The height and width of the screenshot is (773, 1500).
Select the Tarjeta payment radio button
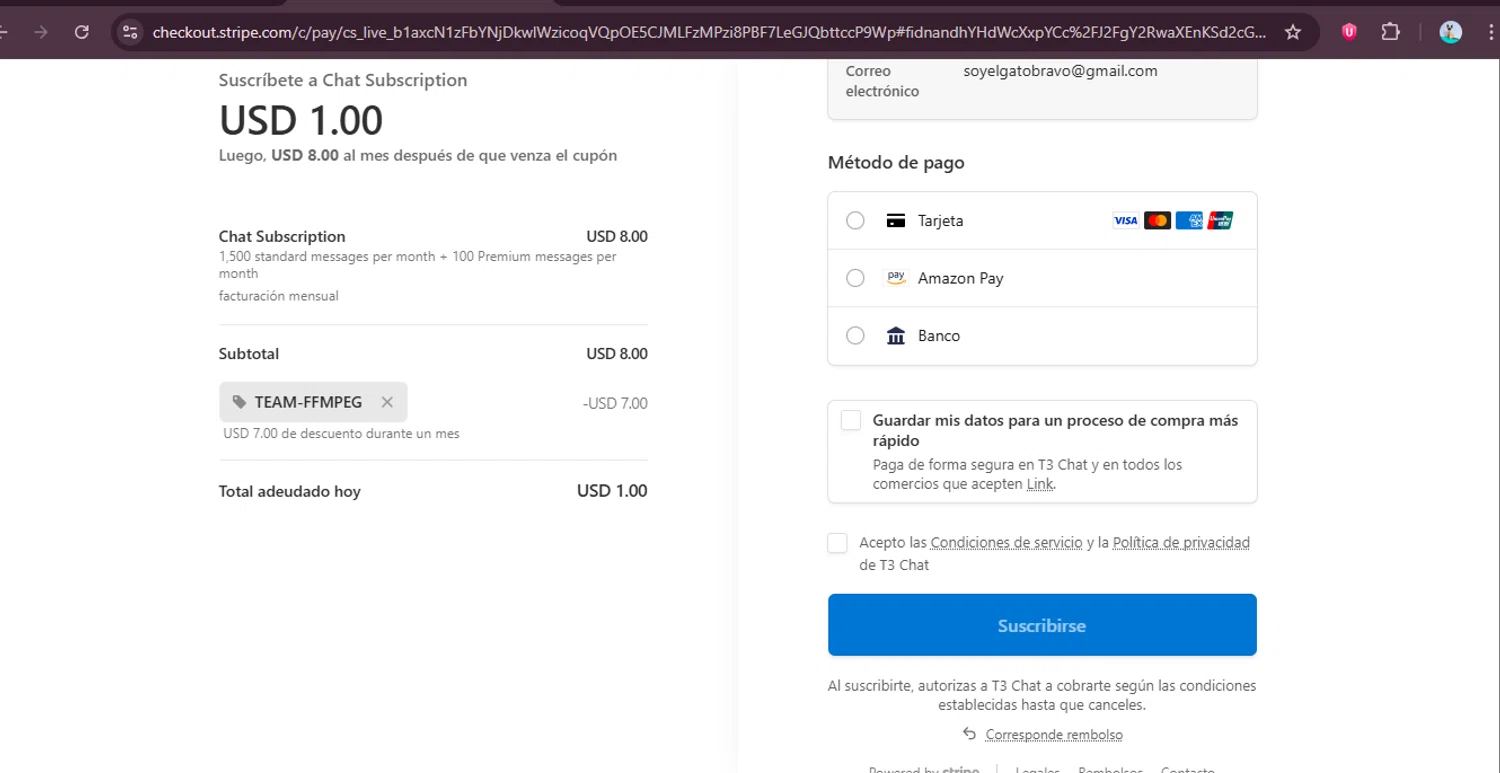(x=855, y=221)
